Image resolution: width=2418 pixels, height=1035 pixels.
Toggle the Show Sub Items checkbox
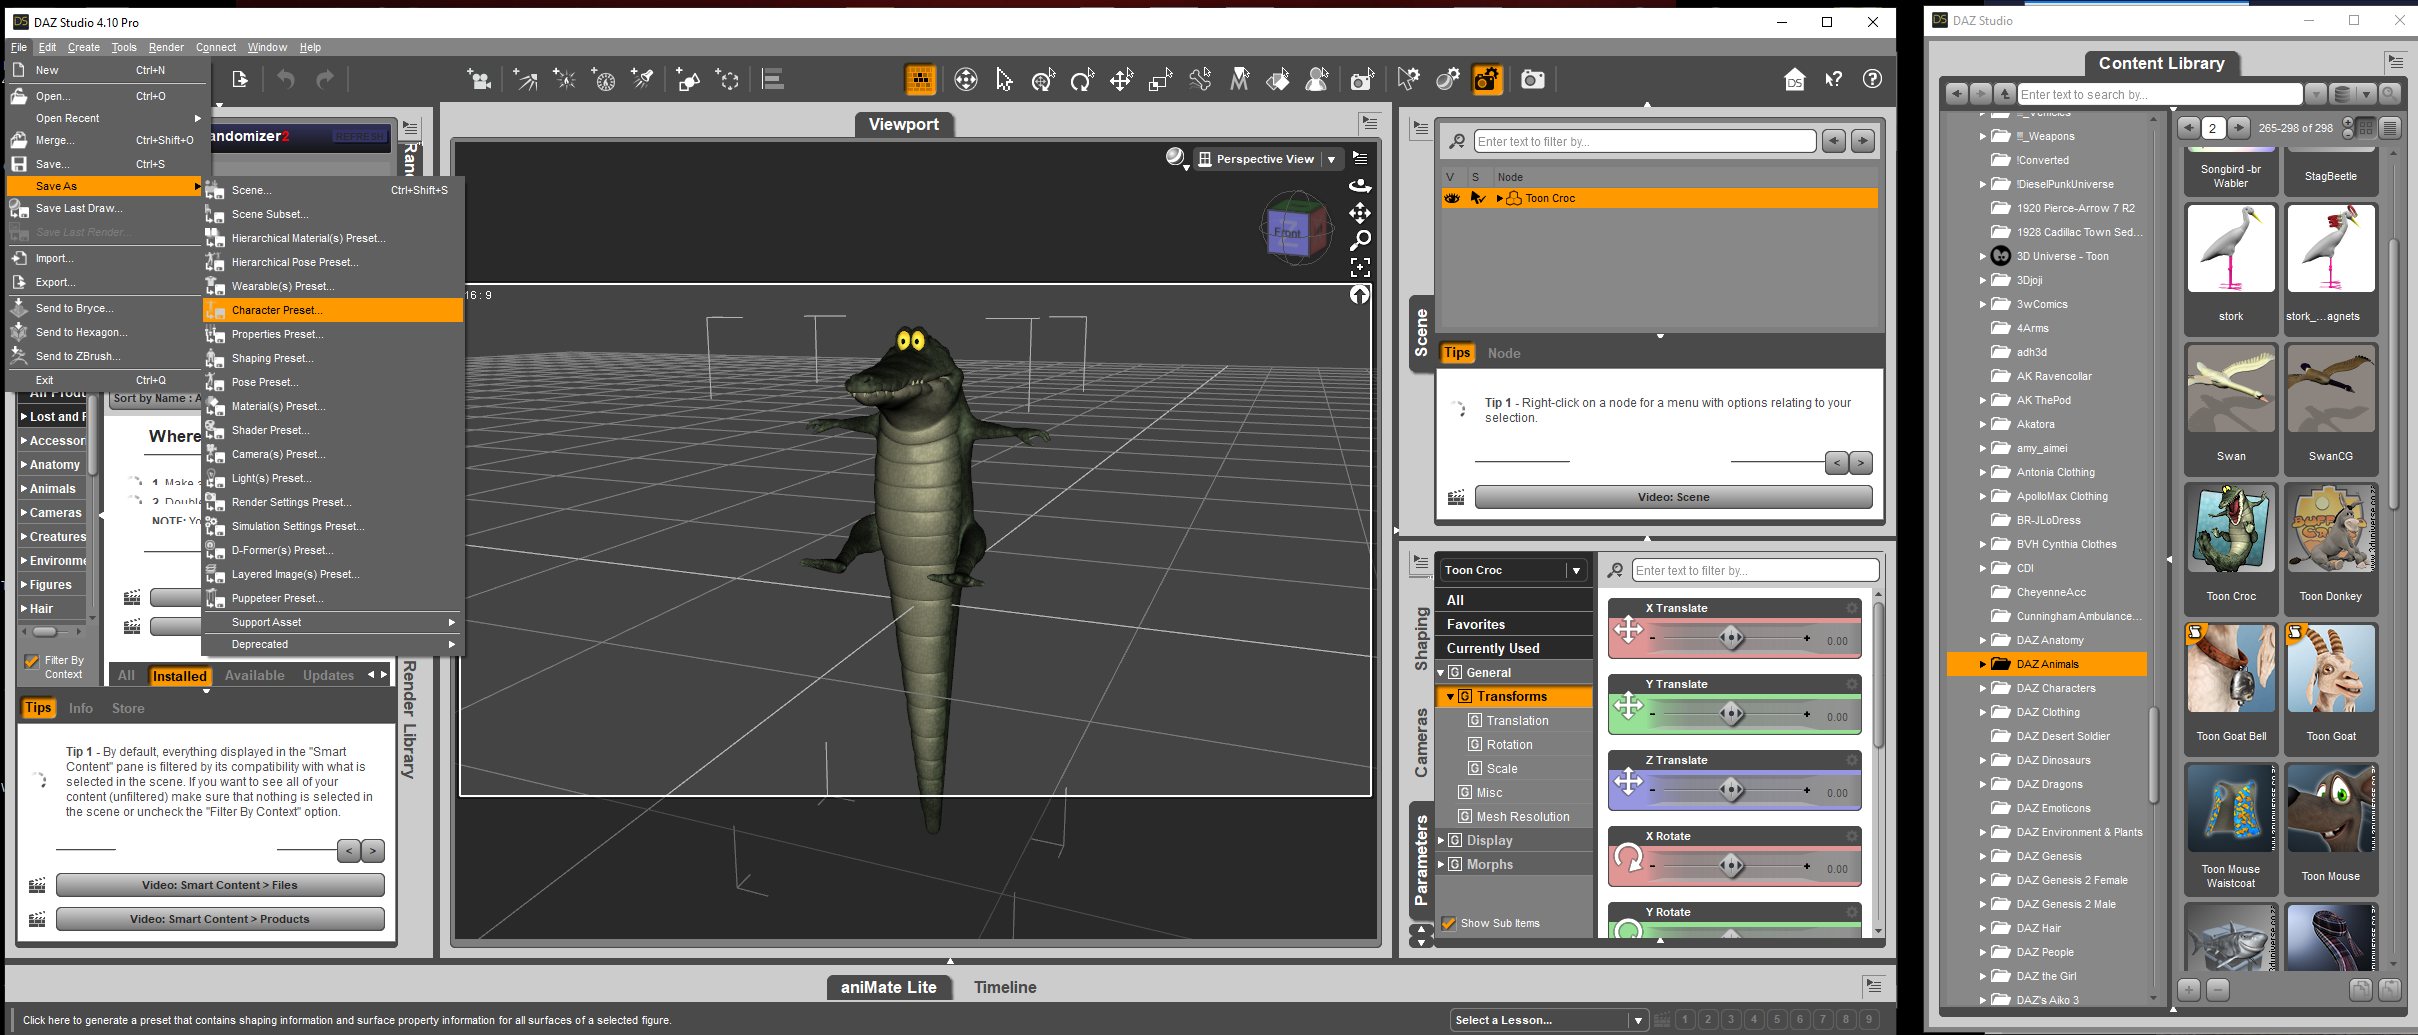click(1448, 923)
